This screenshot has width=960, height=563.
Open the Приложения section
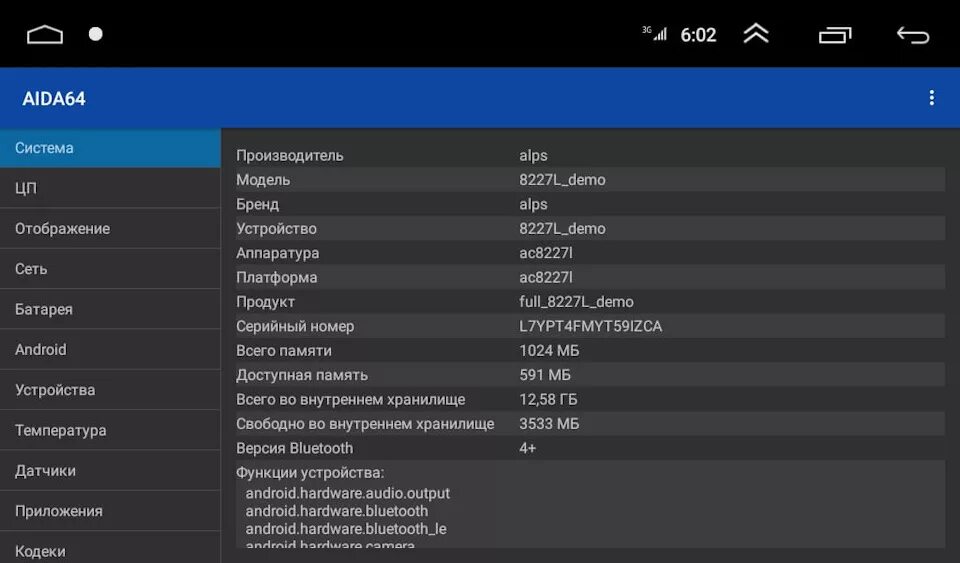pos(110,511)
